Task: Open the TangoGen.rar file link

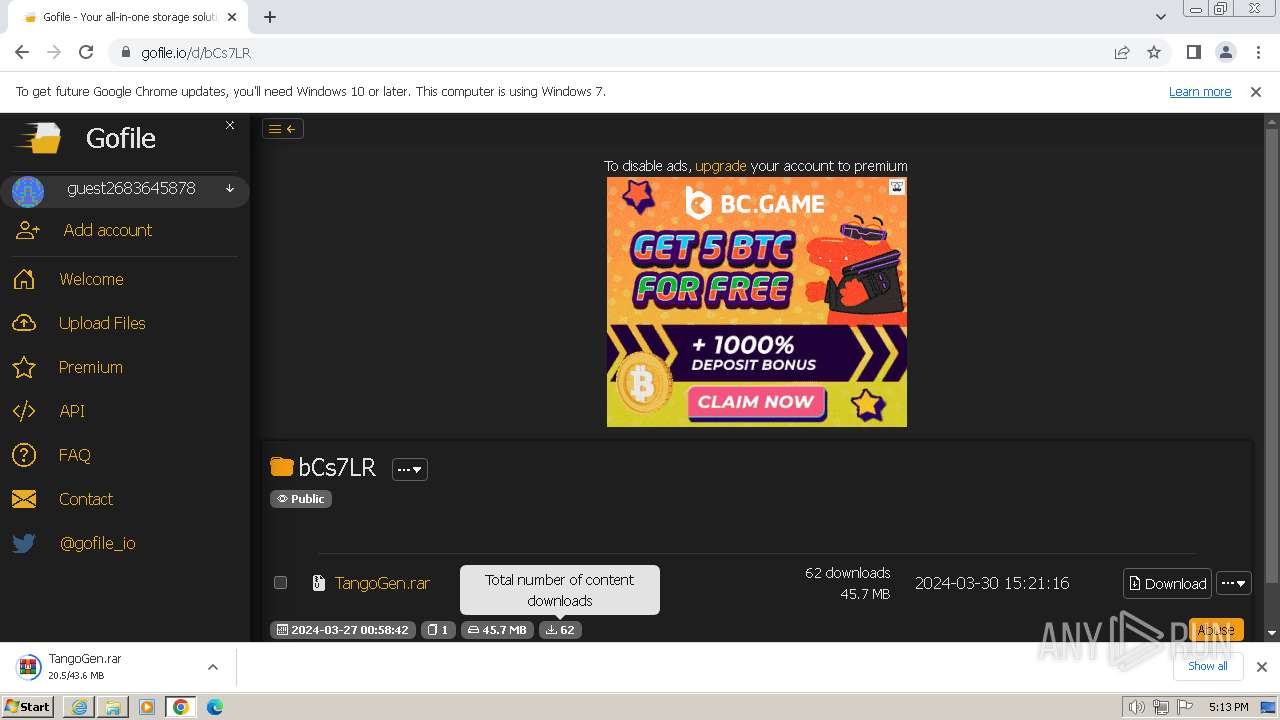Action: [x=382, y=583]
